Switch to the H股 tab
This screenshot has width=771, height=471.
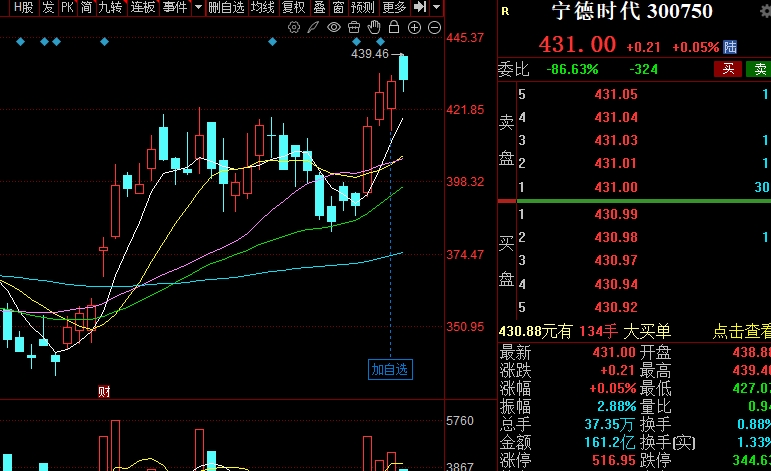pyautogui.click(x=23, y=7)
